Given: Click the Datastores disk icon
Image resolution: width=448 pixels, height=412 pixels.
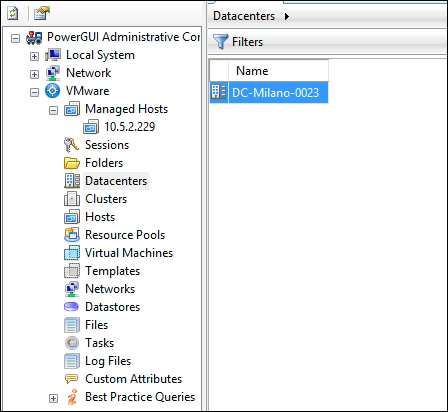Looking at the screenshot, I should pos(71,307).
